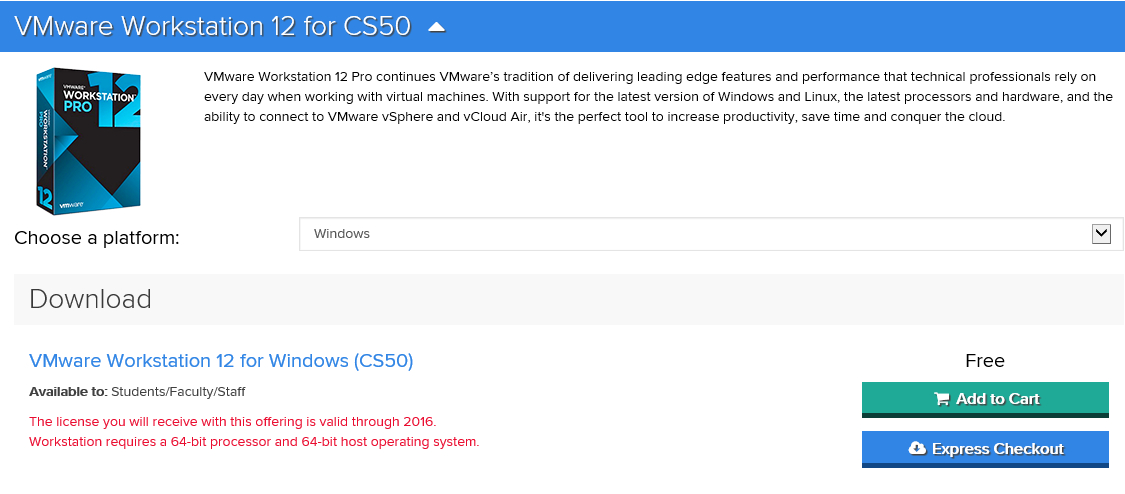Click the platform dropdown arrow button
1125x494 pixels.
coord(1101,234)
